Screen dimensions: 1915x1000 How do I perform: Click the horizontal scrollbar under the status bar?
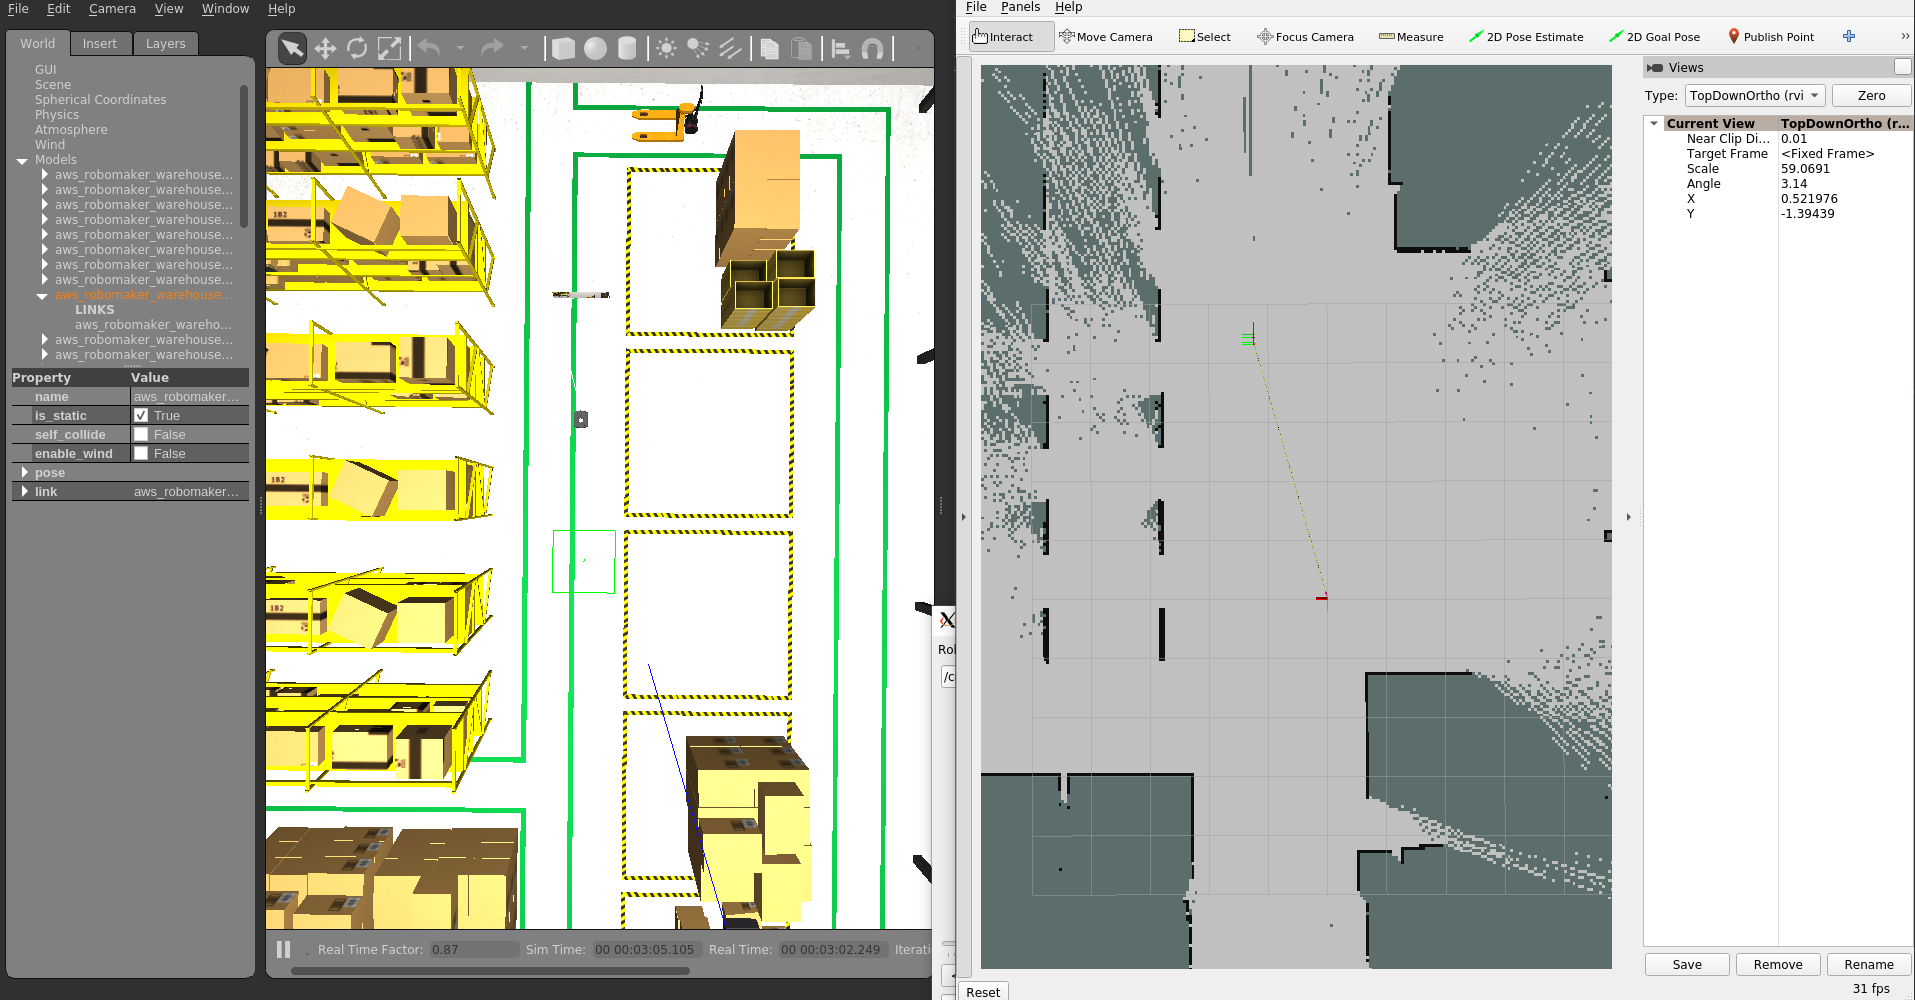pos(490,970)
